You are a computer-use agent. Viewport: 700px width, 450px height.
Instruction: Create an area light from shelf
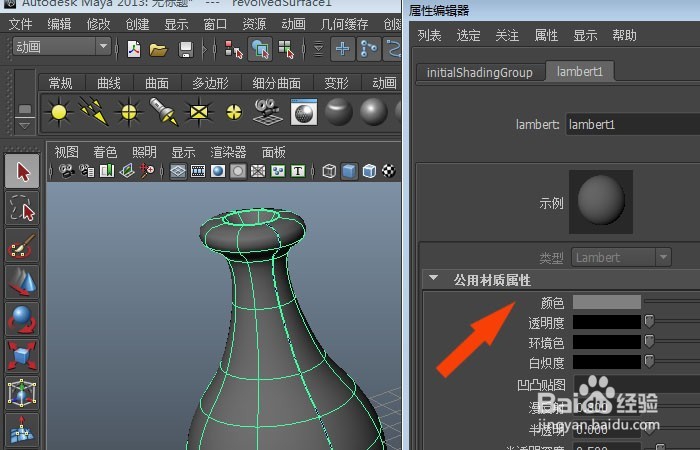[199, 112]
